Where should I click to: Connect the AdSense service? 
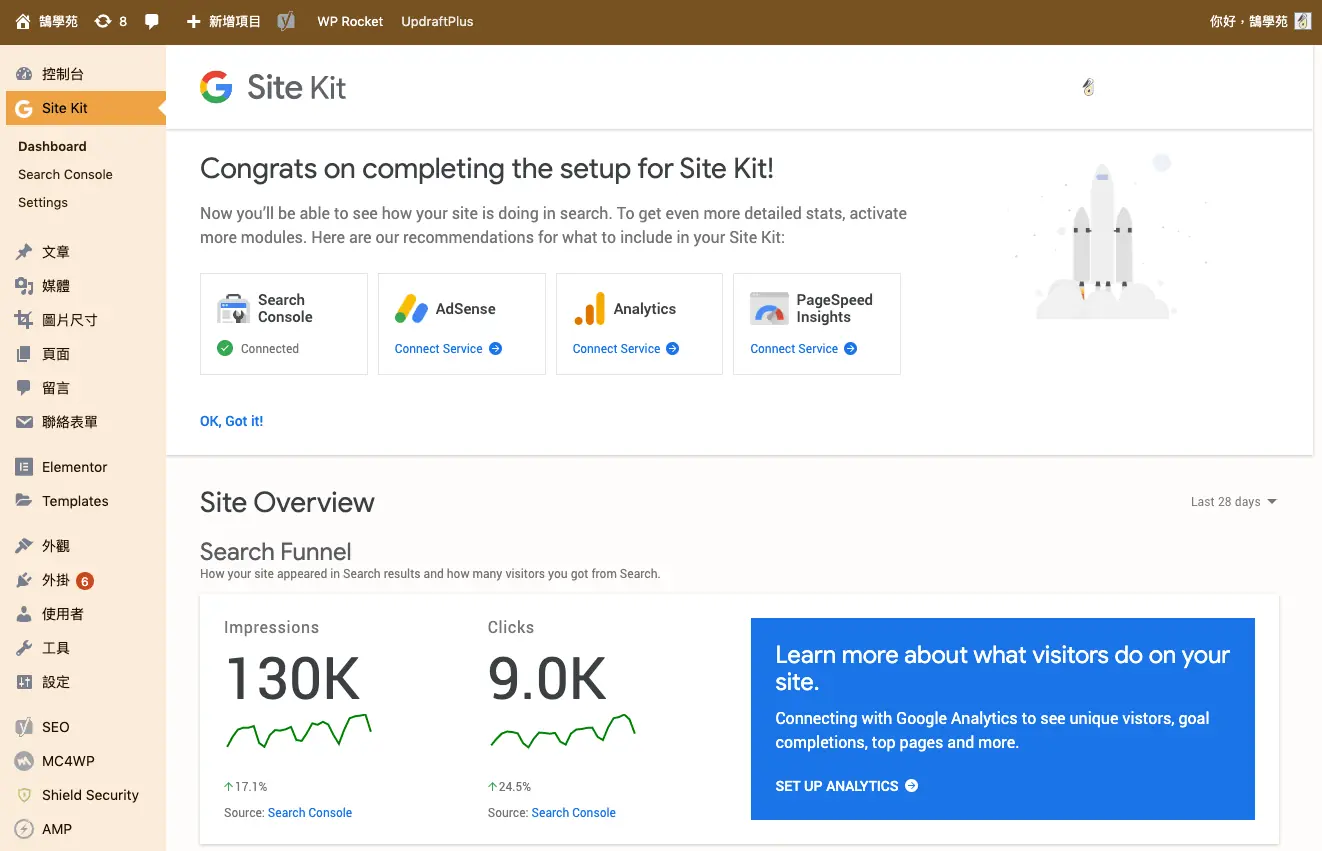point(448,349)
